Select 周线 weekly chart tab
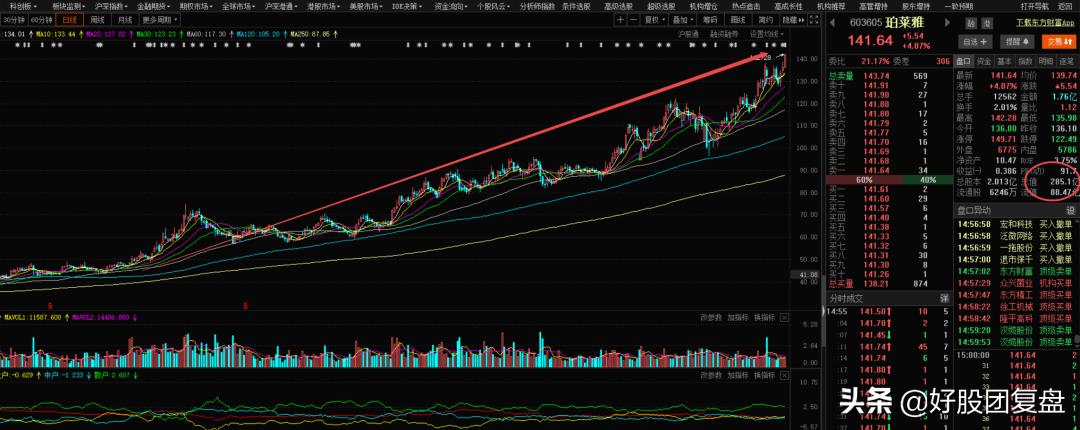The width and height of the screenshot is (1080, 430). [97, 20]
